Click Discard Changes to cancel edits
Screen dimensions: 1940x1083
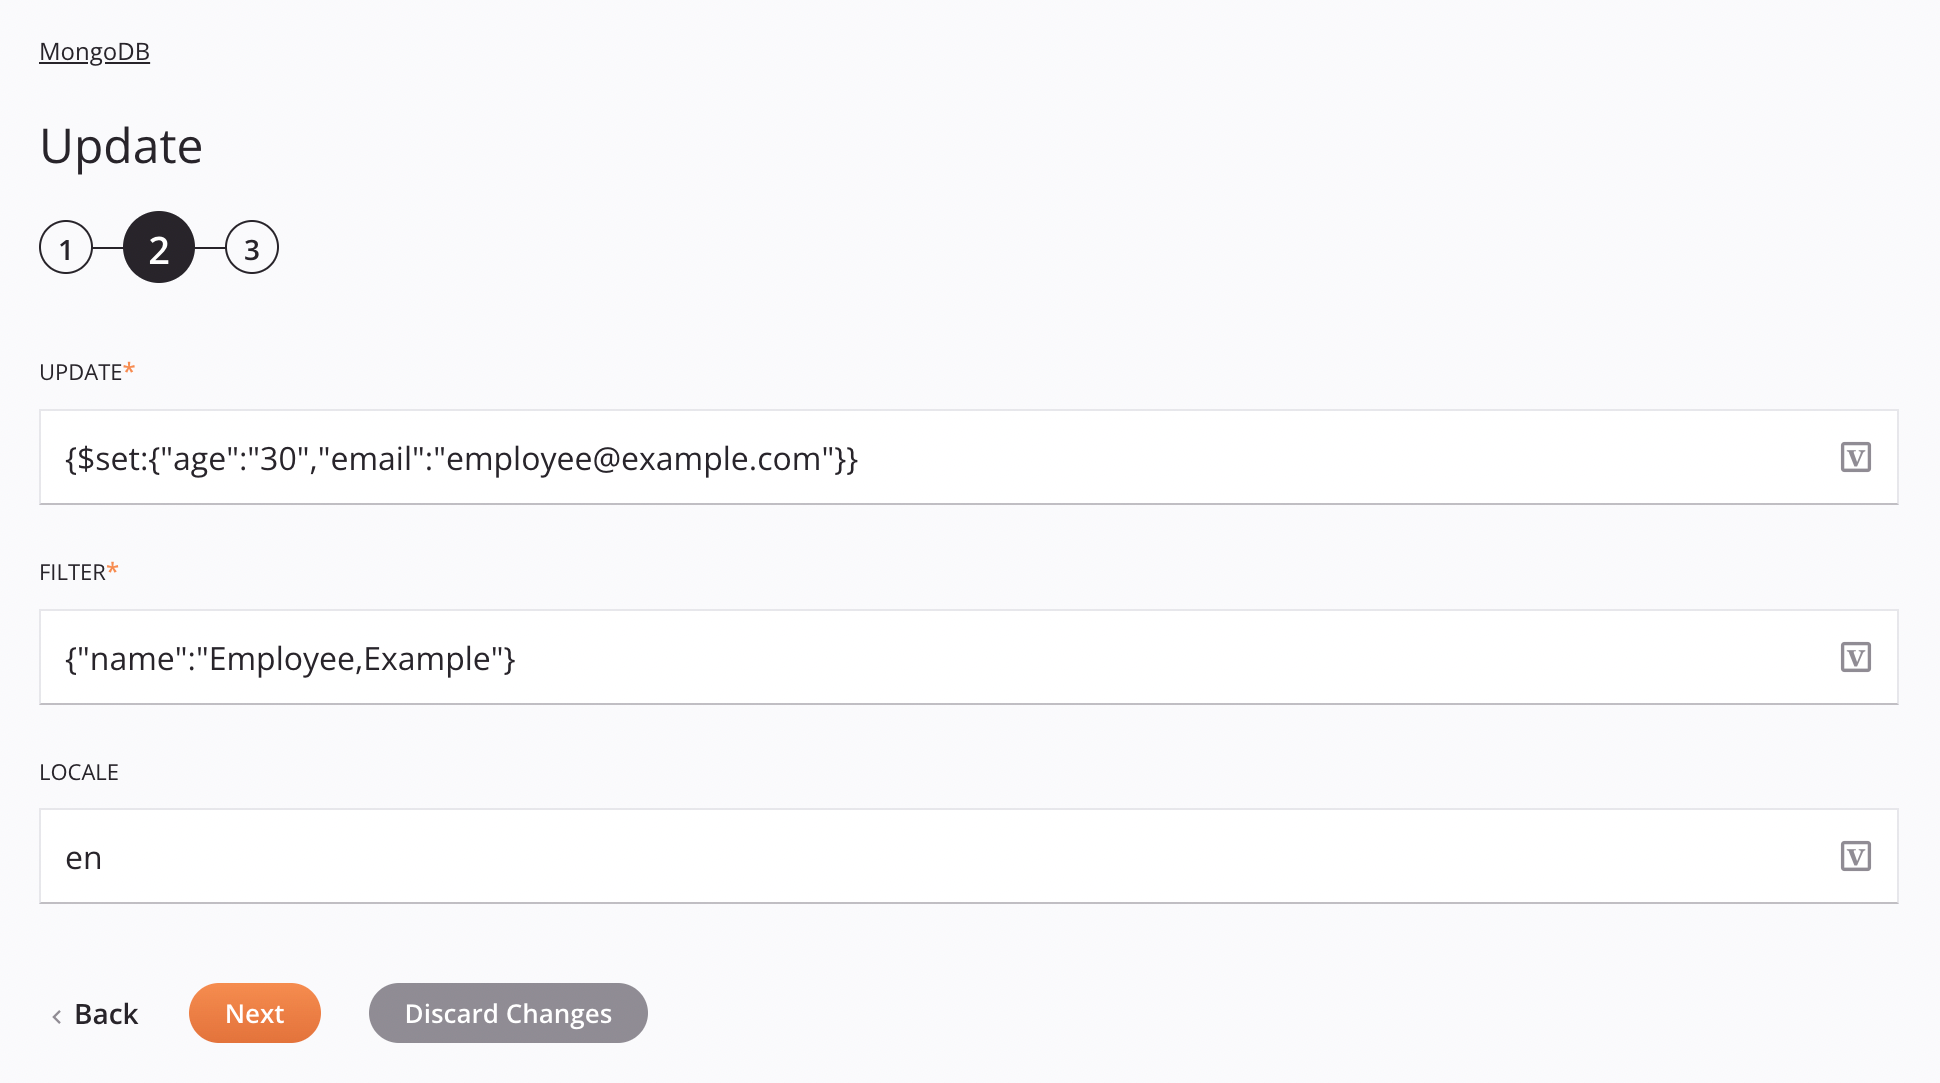click(508, 1012)
